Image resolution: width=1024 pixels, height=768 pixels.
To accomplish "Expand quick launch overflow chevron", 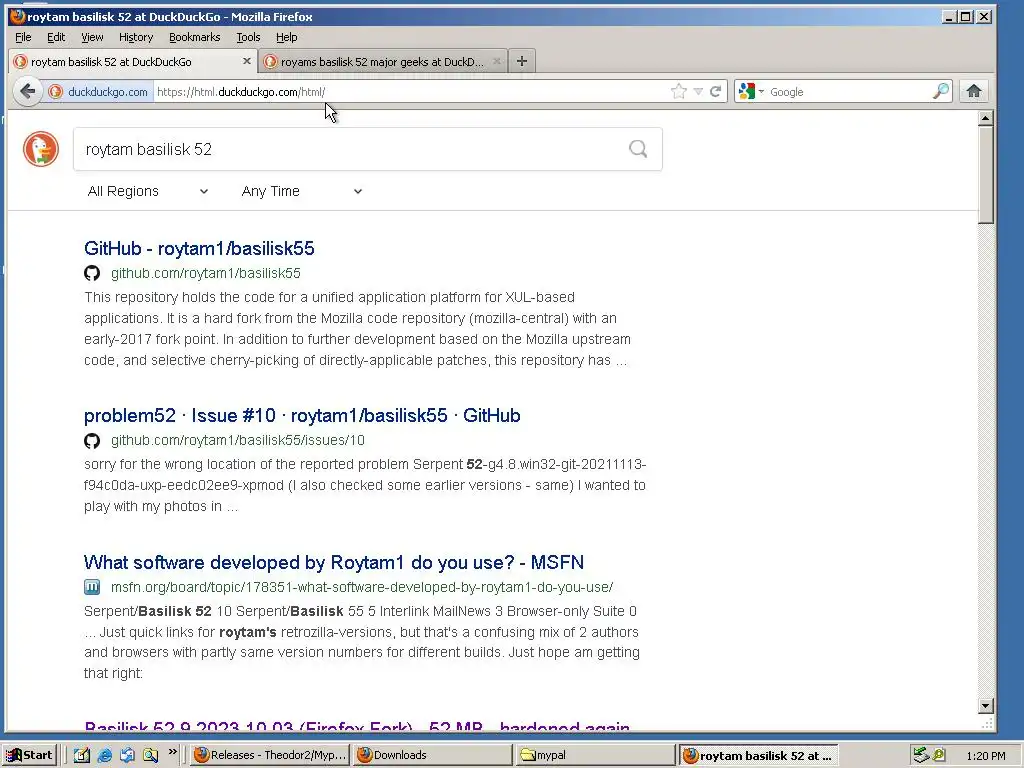I will coord(173,752).
